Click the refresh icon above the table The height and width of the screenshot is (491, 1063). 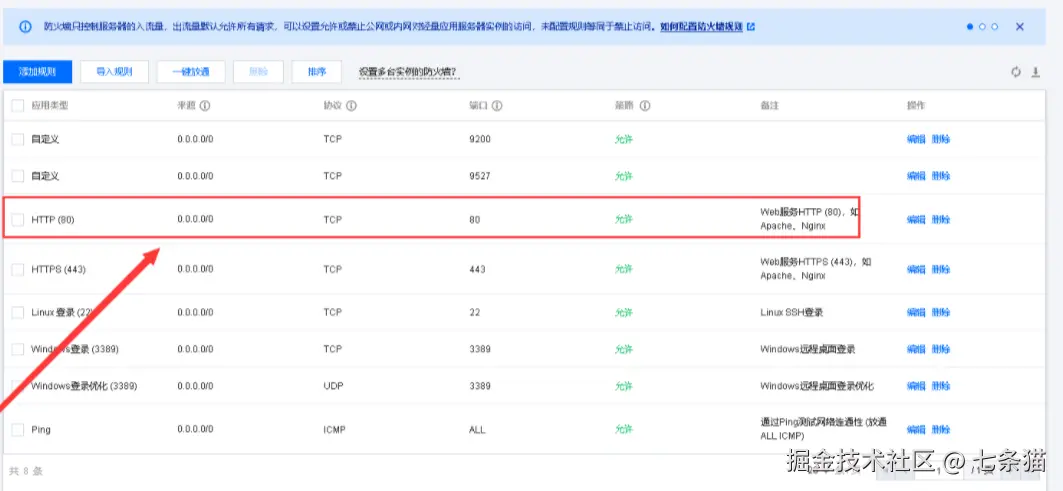pos(1016,72)
